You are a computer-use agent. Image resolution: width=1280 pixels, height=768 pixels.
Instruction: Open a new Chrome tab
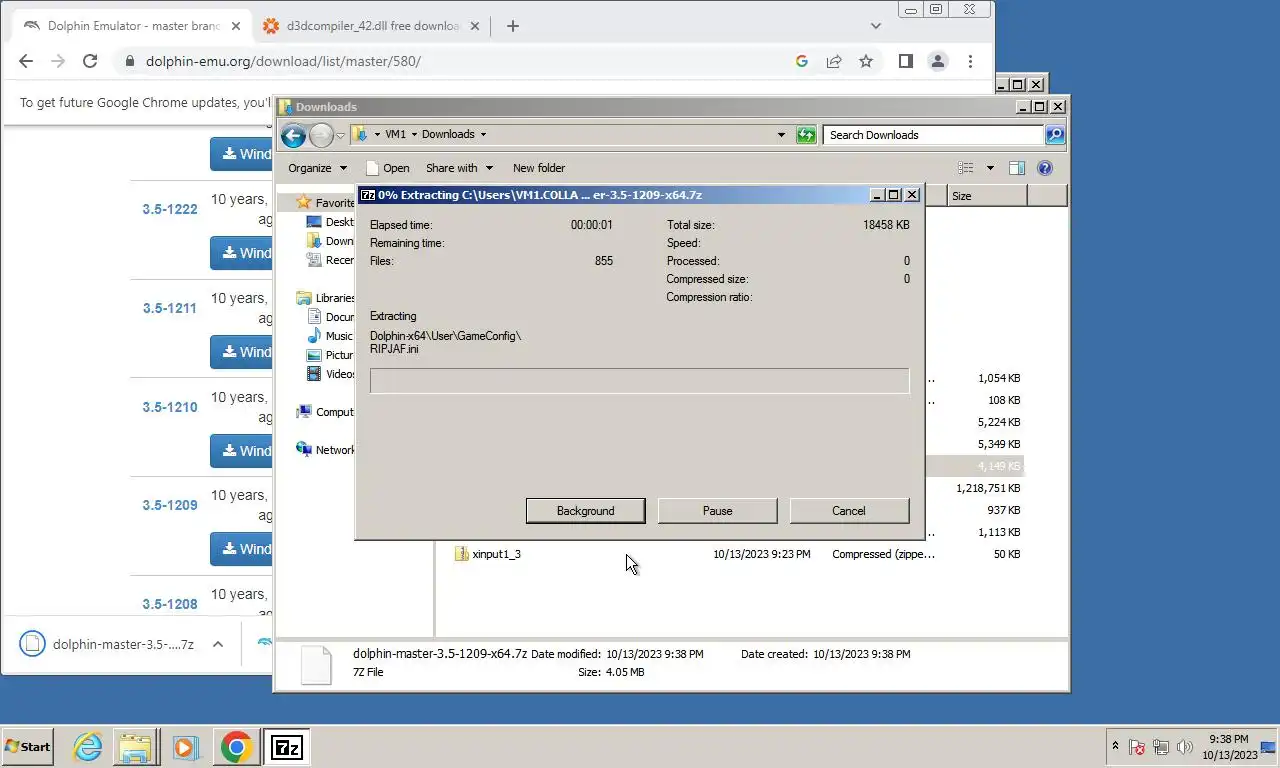coord(513,26)
